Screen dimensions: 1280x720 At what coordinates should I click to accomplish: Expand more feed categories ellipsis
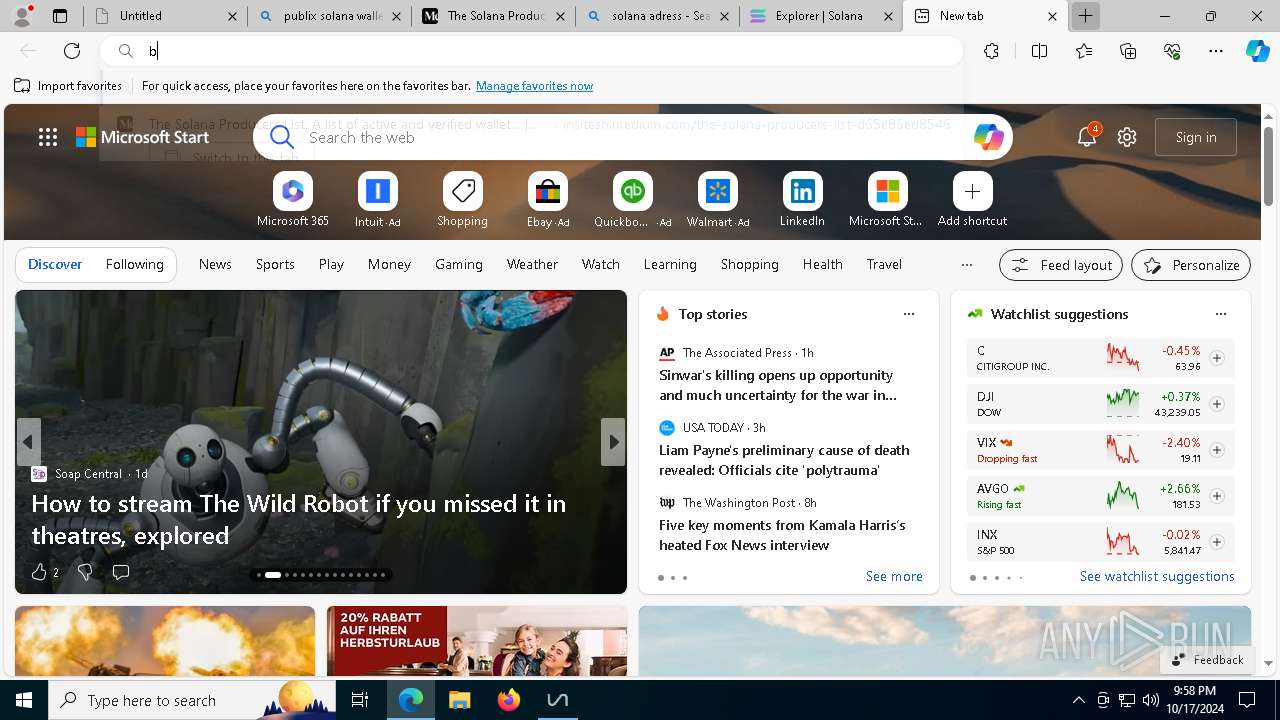pos(966,265)
